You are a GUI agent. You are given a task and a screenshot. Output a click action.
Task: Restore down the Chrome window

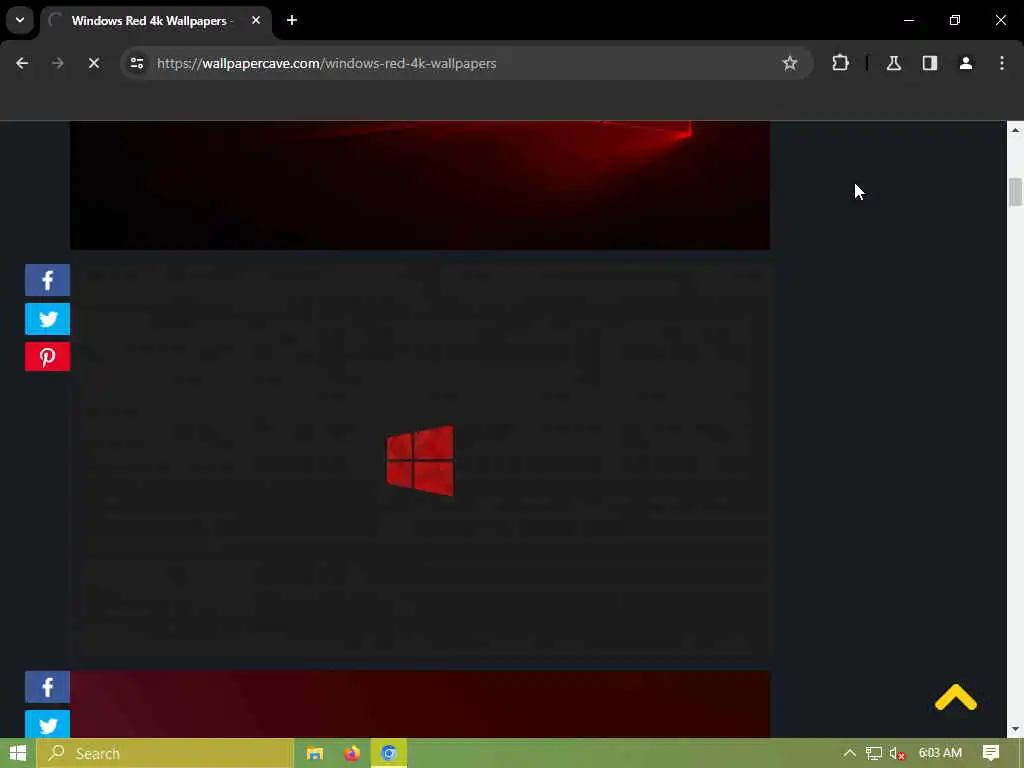click(955, 20)
